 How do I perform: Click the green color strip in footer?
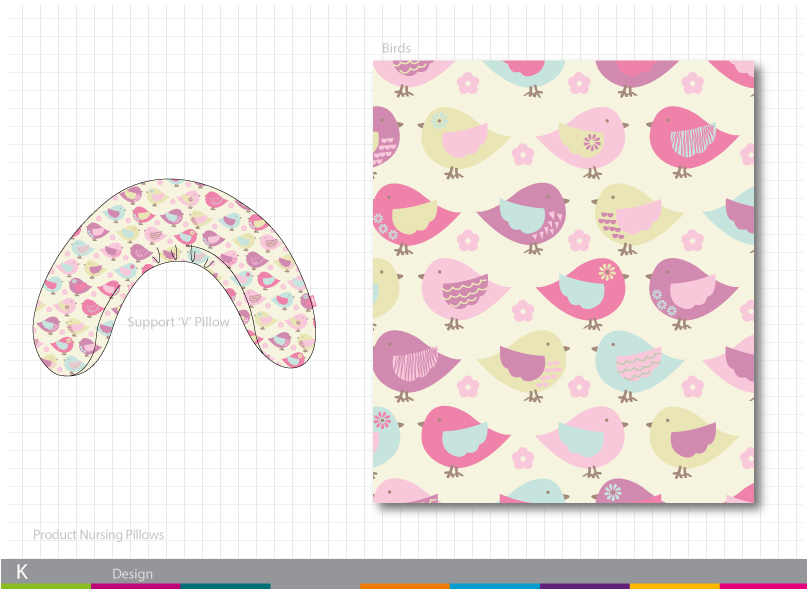45,586
